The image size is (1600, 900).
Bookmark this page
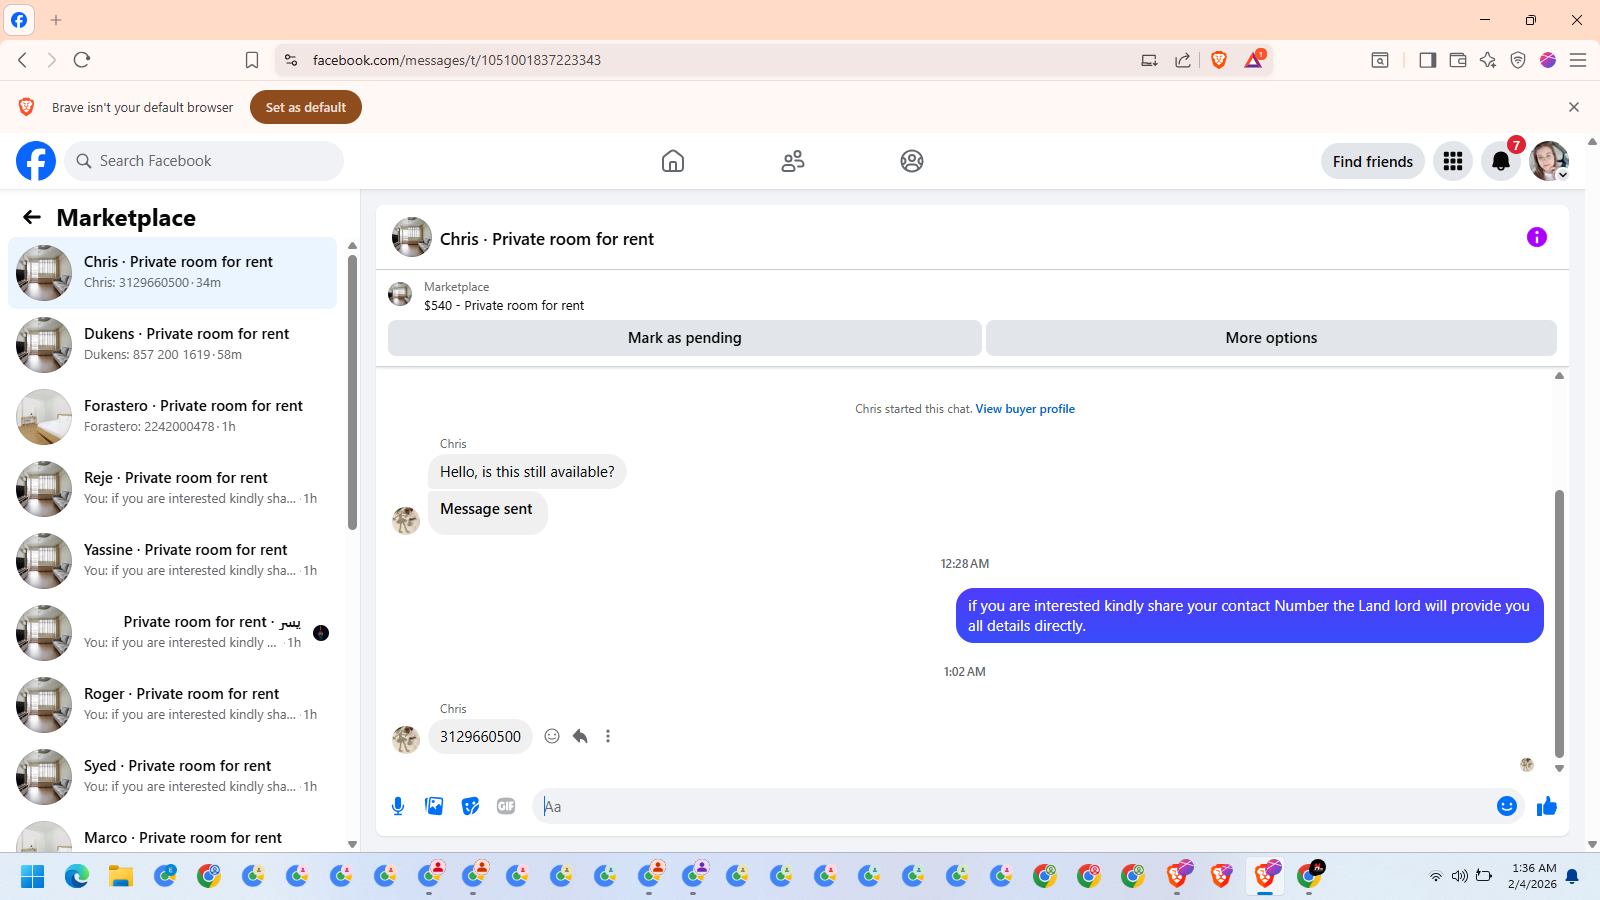pyautogui.click(x=252, y=60)
